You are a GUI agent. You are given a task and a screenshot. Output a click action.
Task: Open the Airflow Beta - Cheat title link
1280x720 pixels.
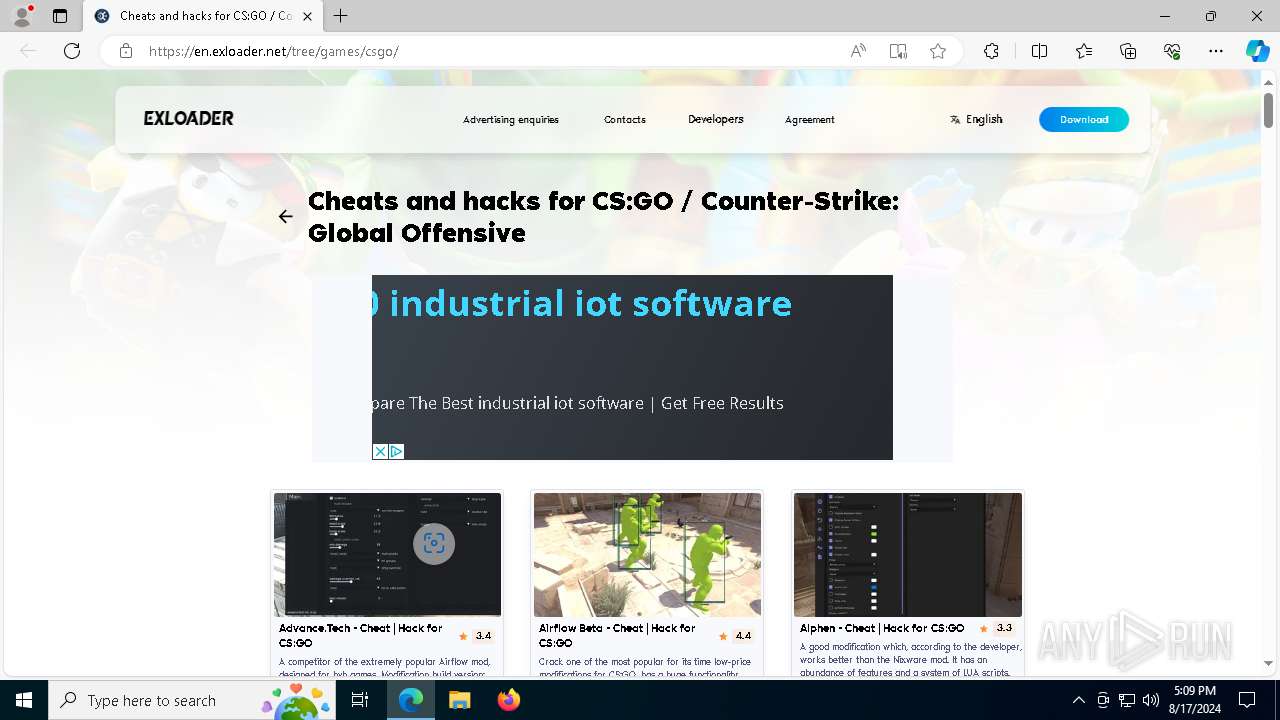tap(617, 635)
